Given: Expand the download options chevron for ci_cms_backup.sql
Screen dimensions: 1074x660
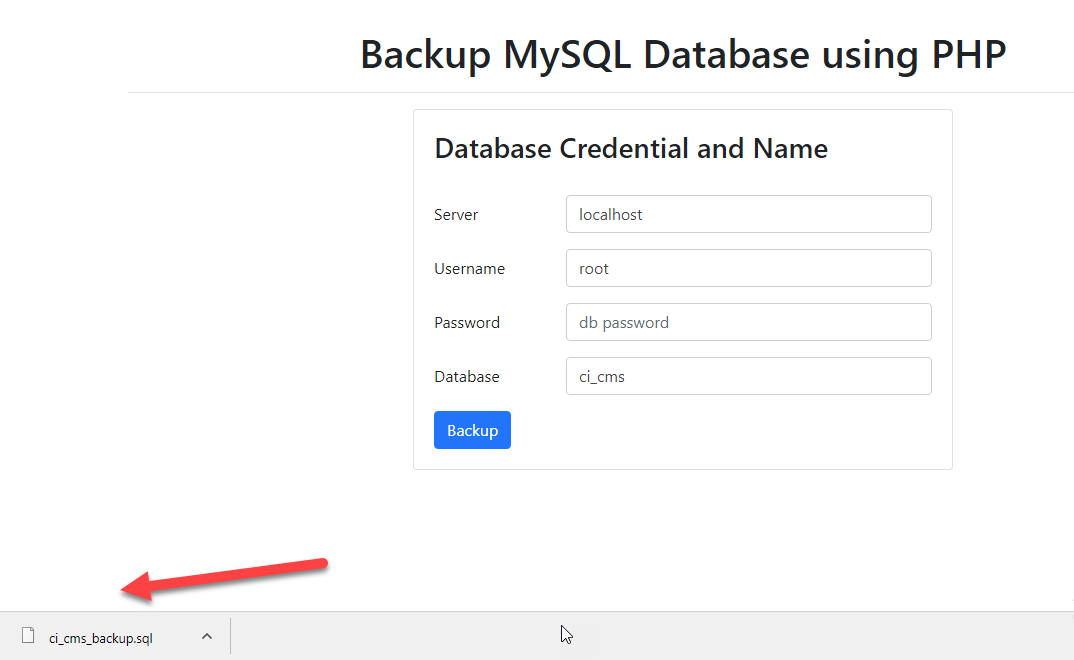Looking at the screenshot, I should tap(207, 637).
